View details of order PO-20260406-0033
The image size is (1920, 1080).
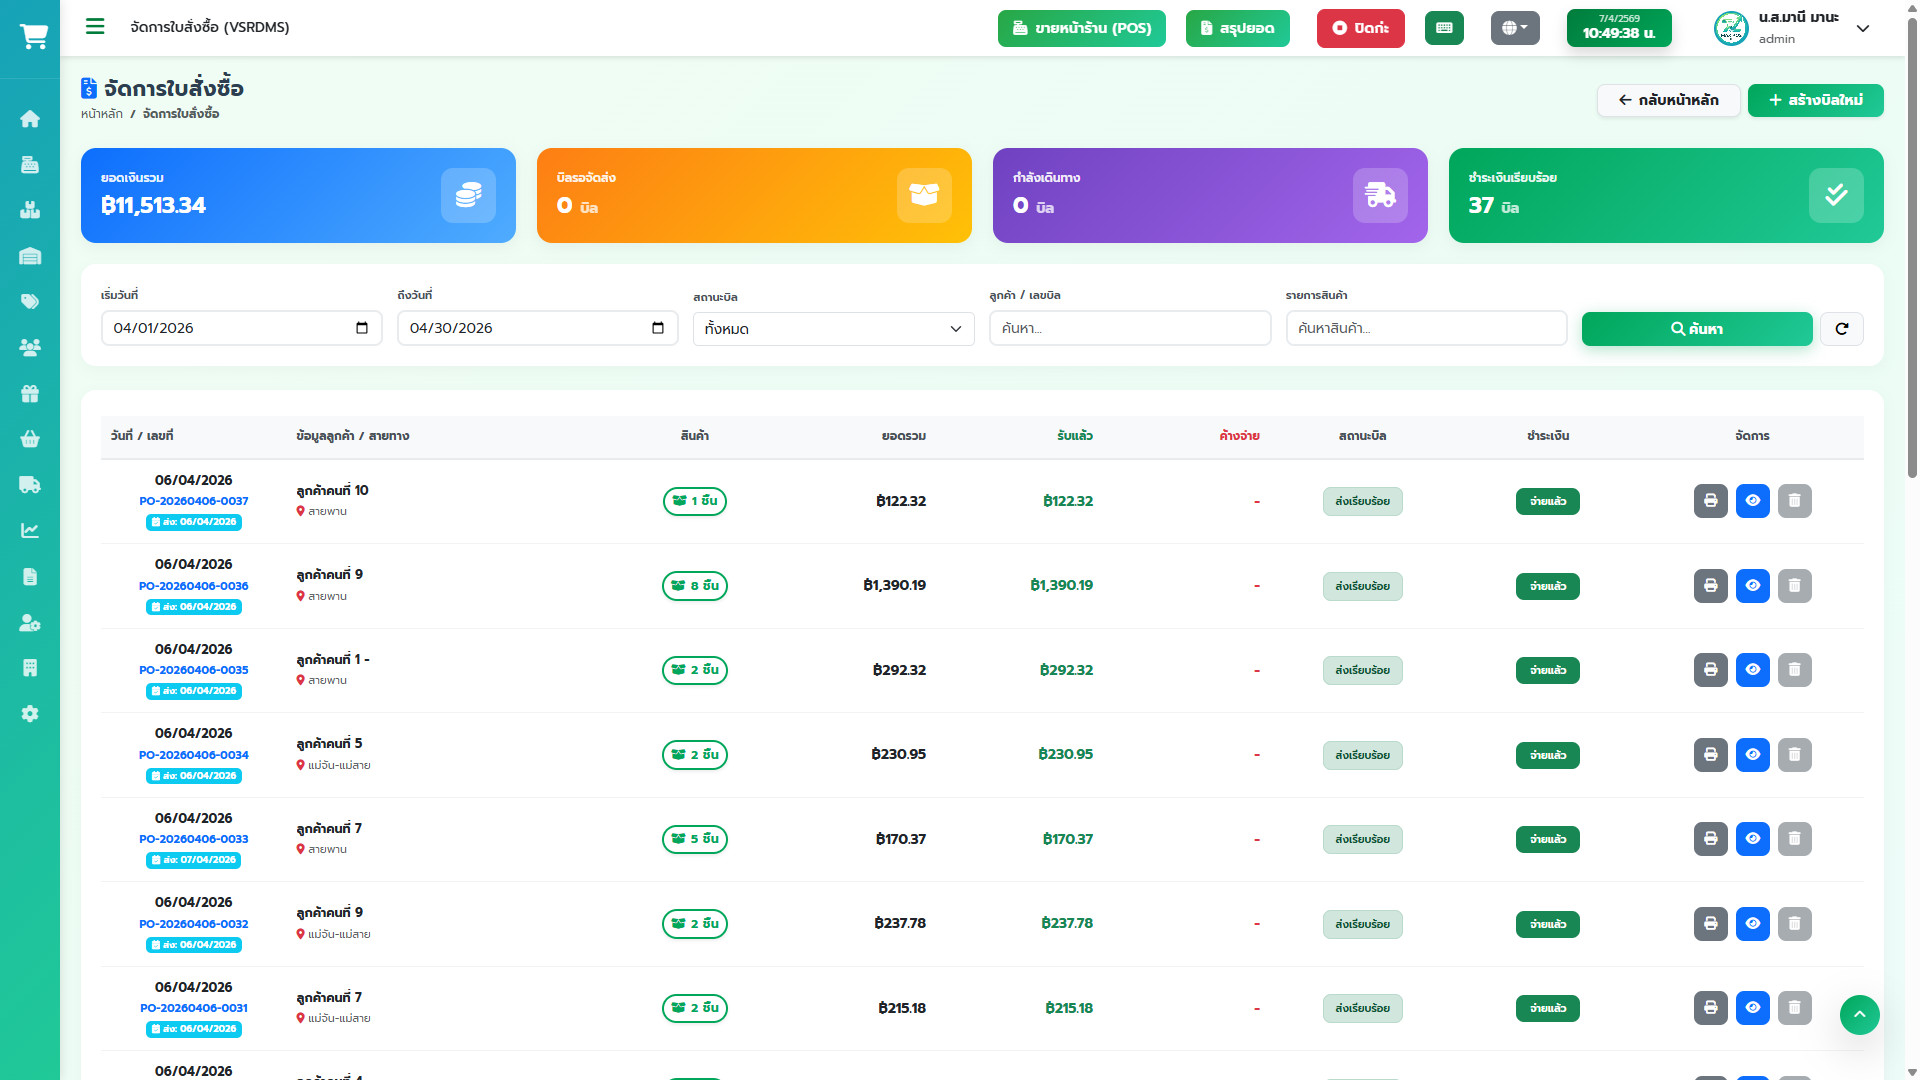coord(1752,839)
